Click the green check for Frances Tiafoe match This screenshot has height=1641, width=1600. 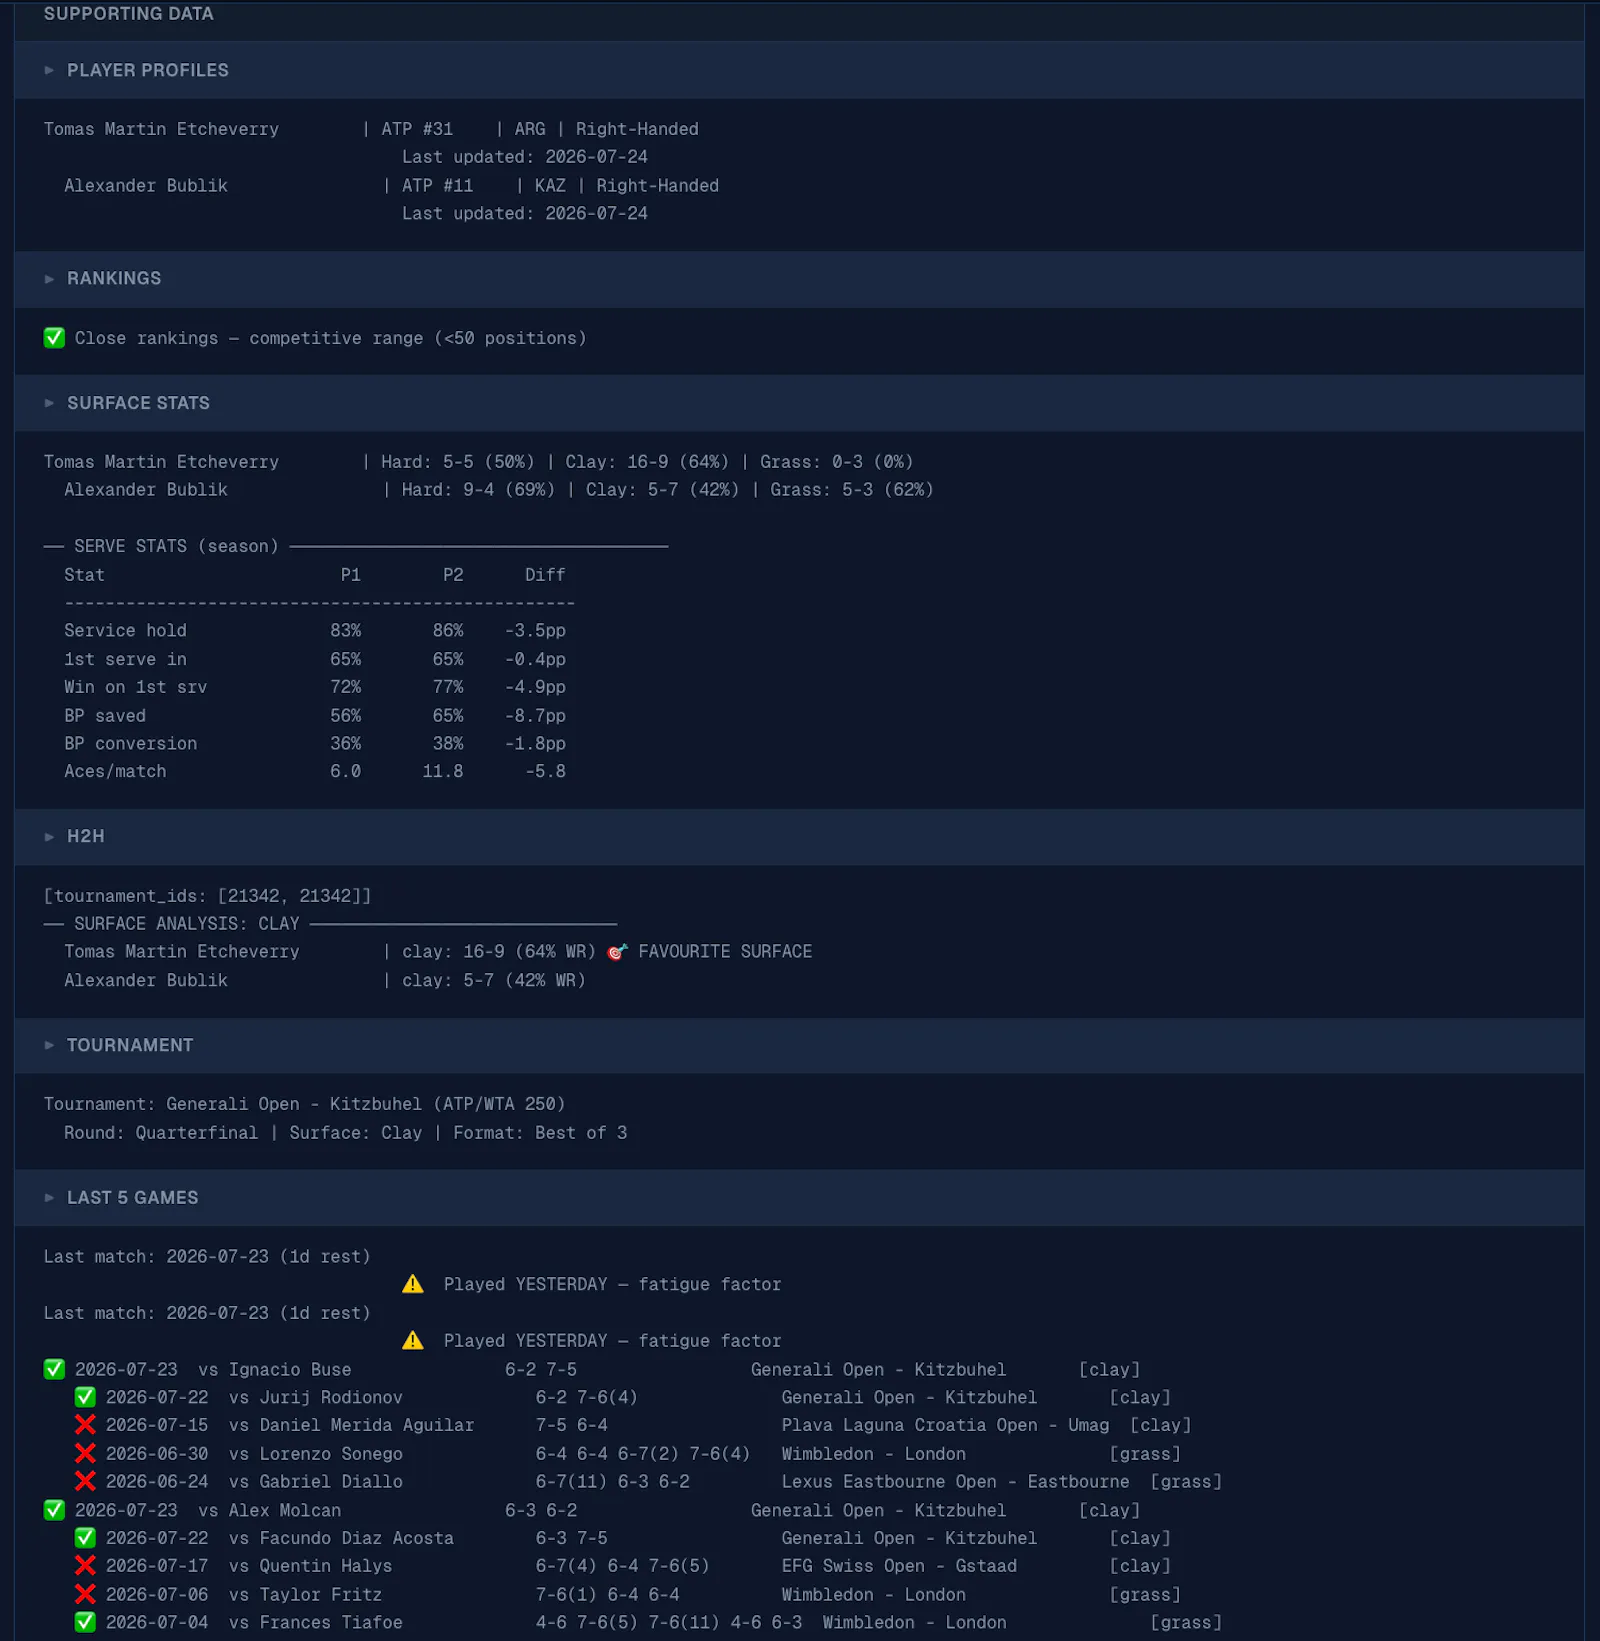85,1623
